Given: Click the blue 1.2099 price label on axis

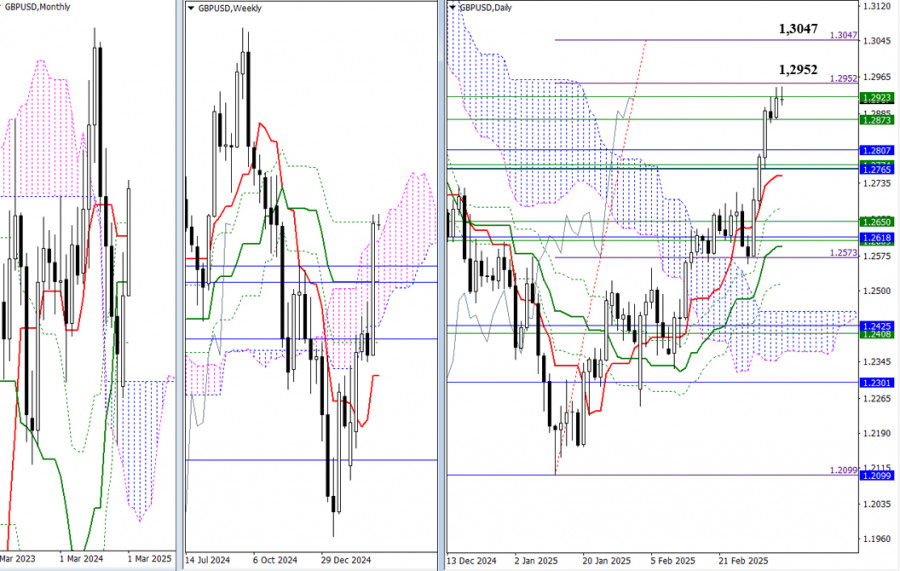Looking at the screenshot, I should coord(876,475).
